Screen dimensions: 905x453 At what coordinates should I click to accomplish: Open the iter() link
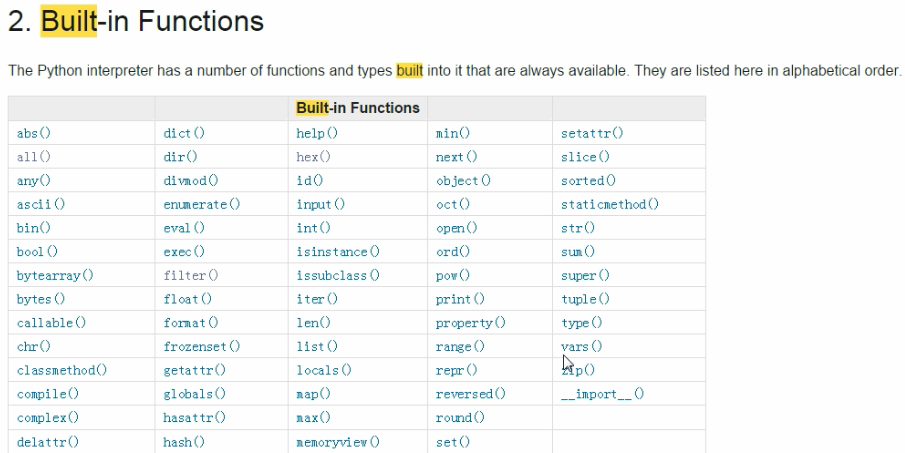tap(317, 299)
